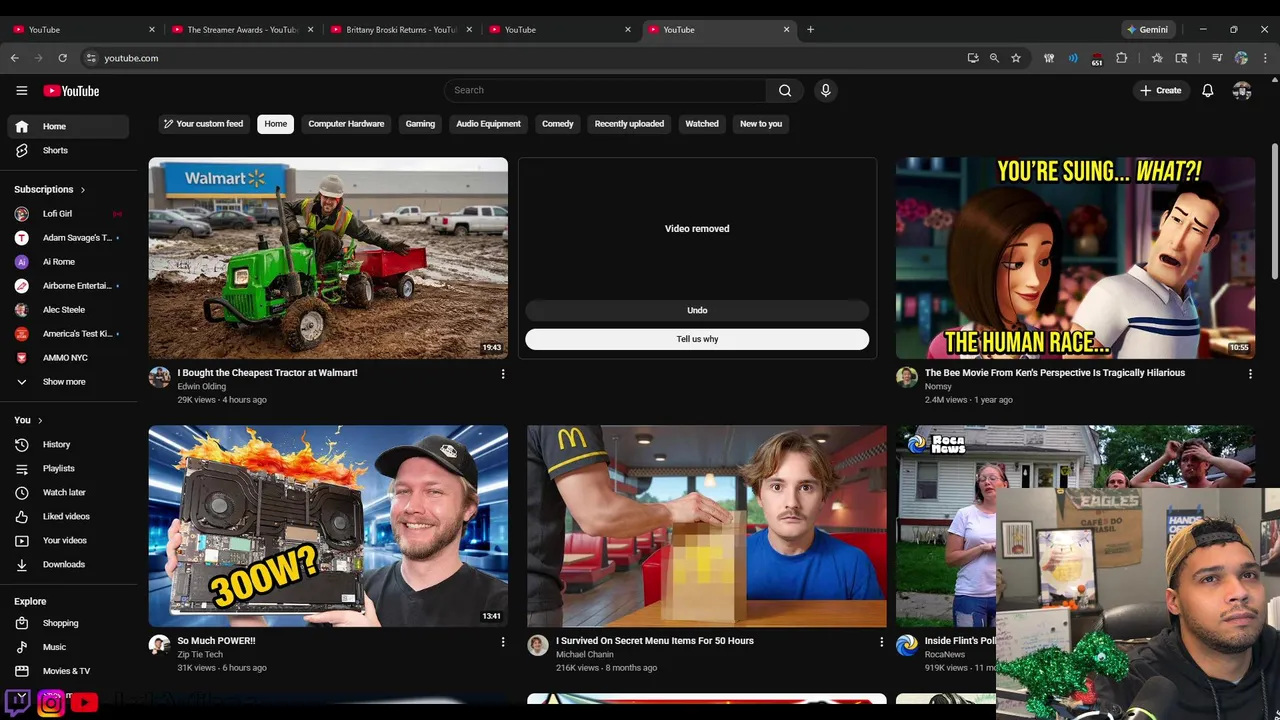The height and width of the screenshot is (720, 1280).
Task: Open the notifications bell
Action: [1208, 90]
